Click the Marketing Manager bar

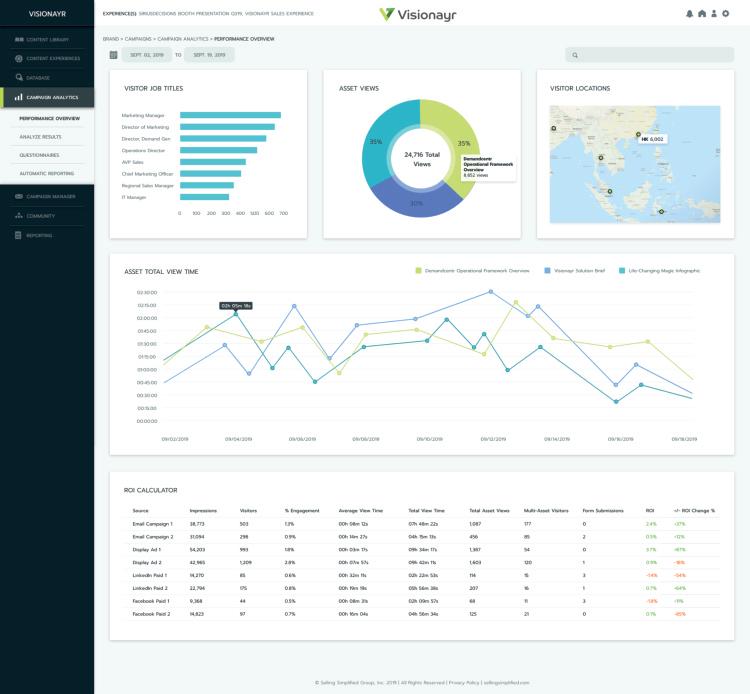tap(230, 115)
